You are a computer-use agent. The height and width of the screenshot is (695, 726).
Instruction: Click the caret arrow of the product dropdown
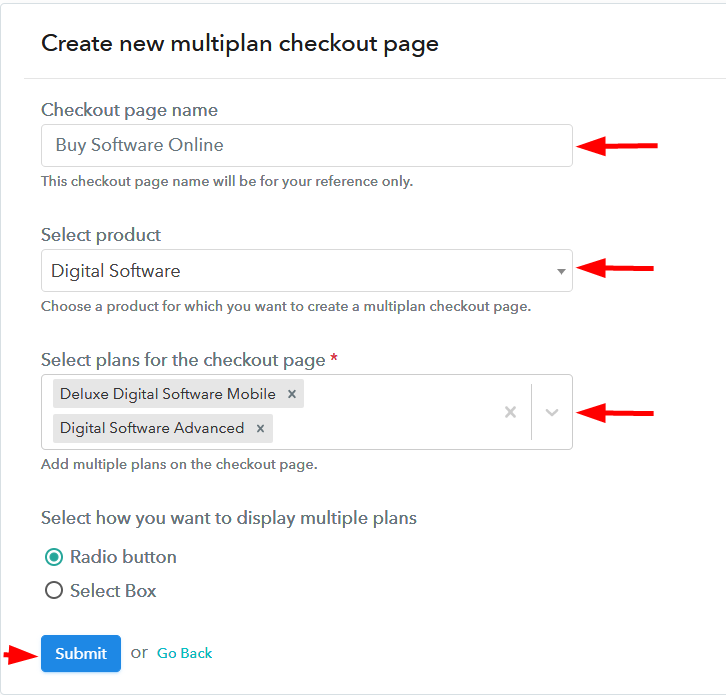[x=561, y=271]
